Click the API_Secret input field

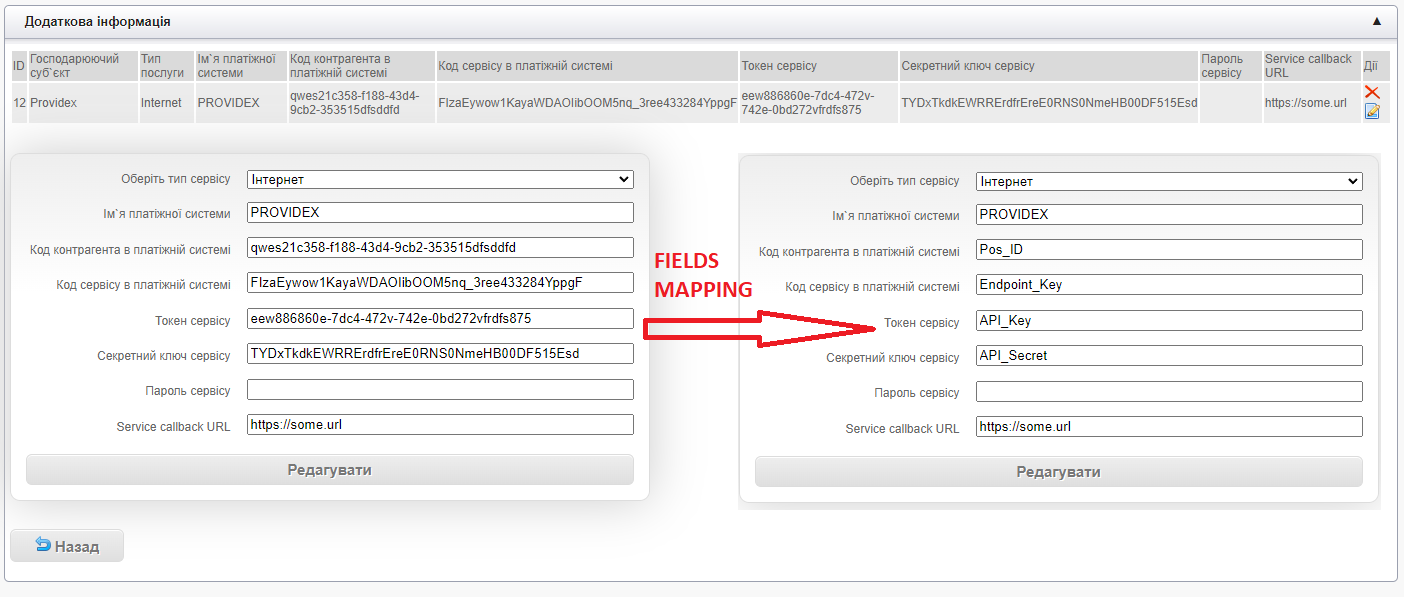pyautogui.click(x=1169, y=356)
